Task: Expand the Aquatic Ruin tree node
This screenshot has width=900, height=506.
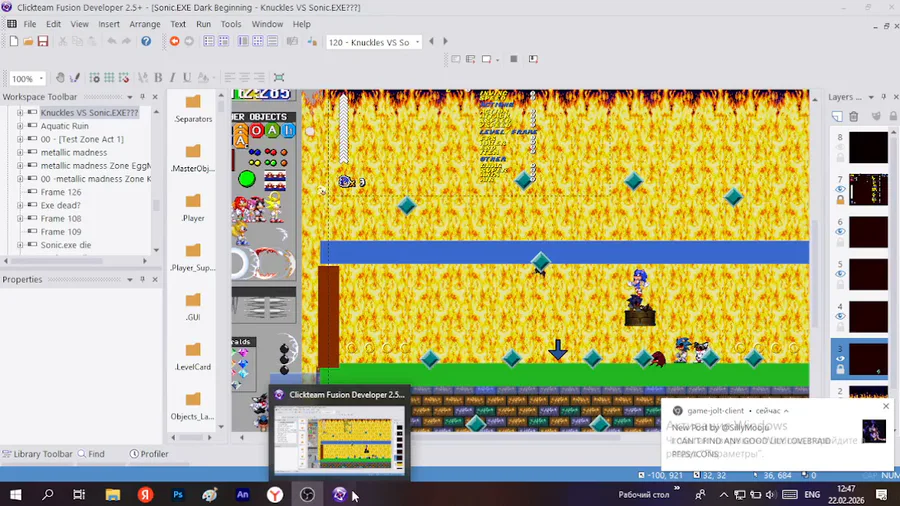Action: tap(20, 126)
